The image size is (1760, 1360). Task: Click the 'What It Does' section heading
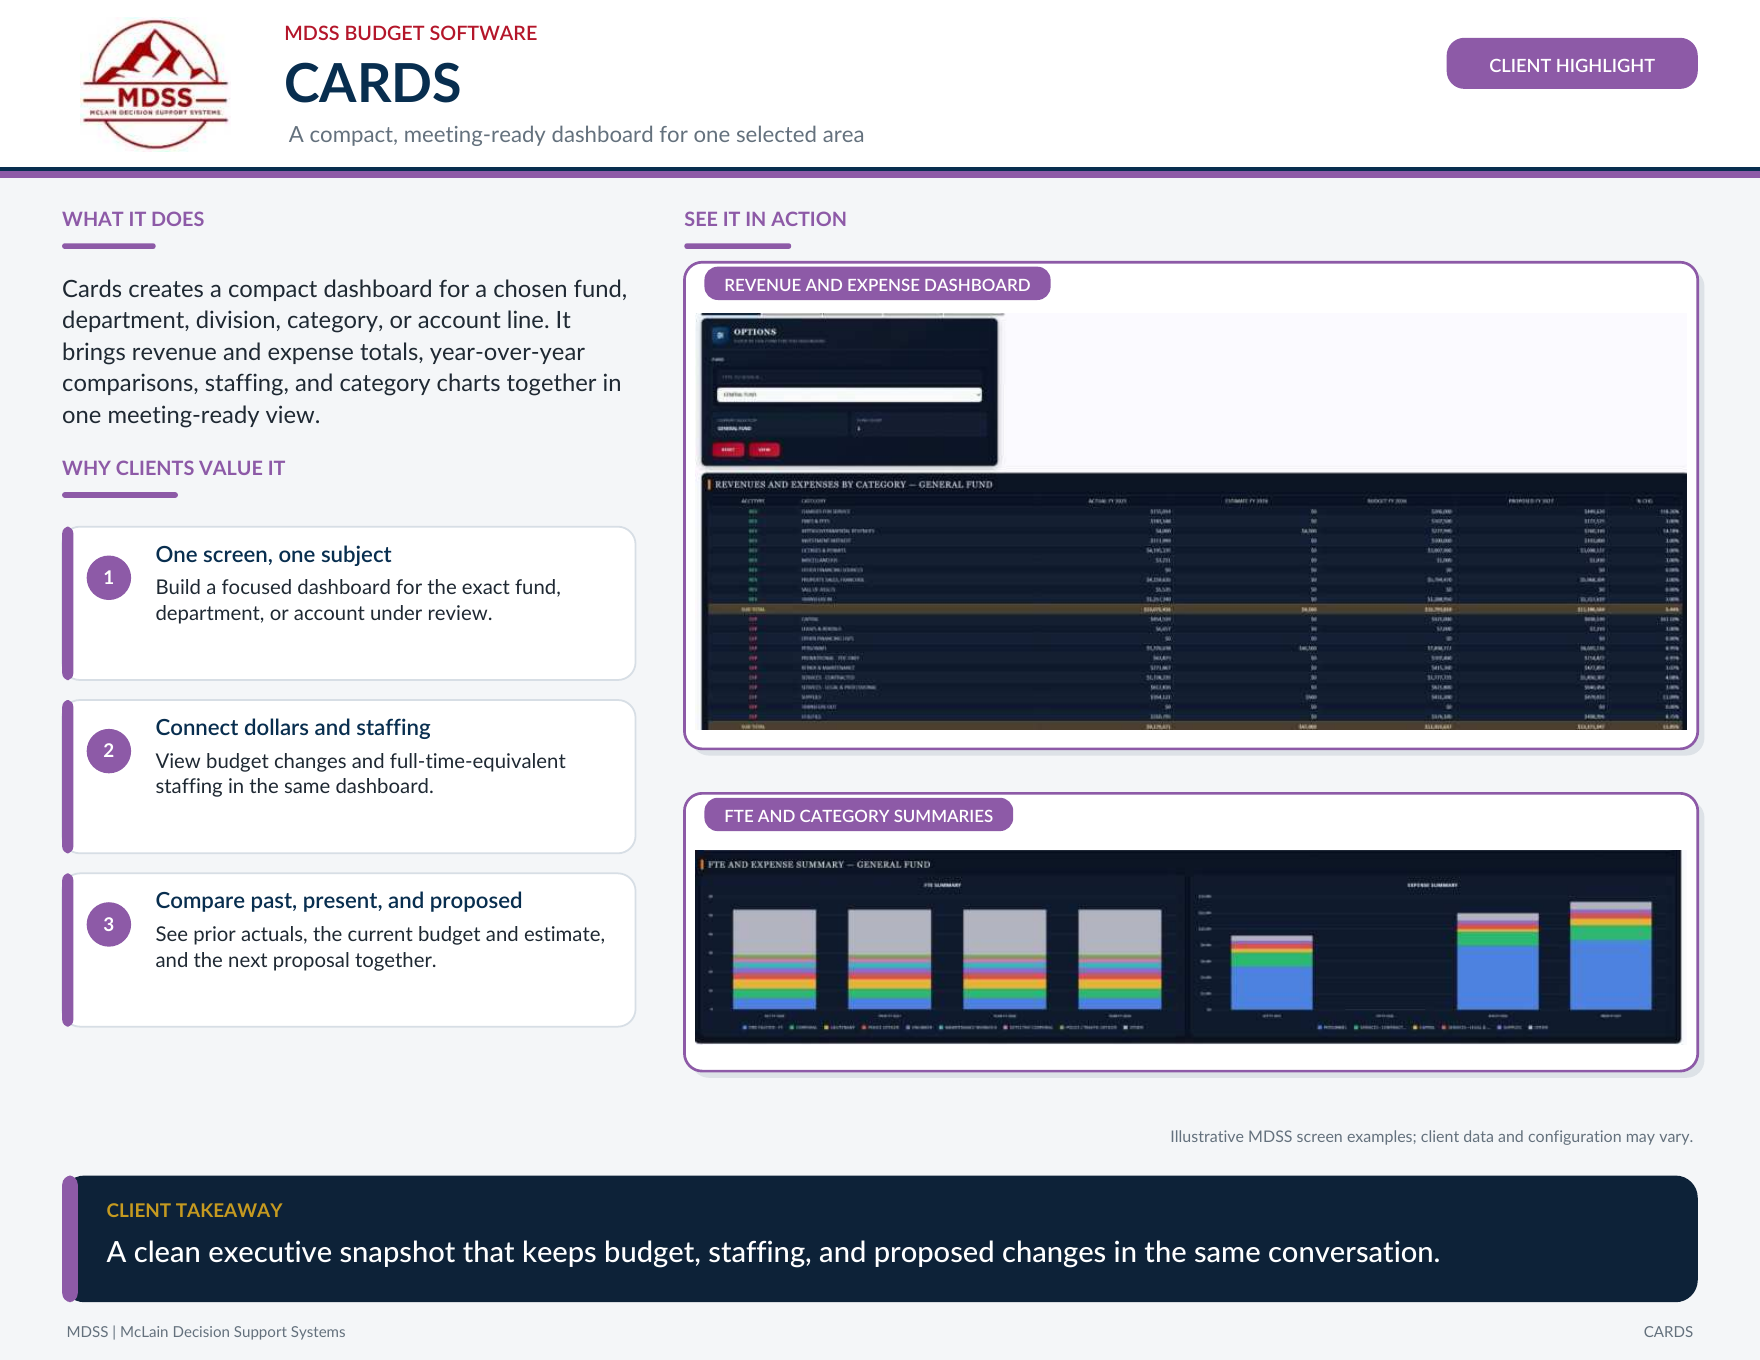133,219
